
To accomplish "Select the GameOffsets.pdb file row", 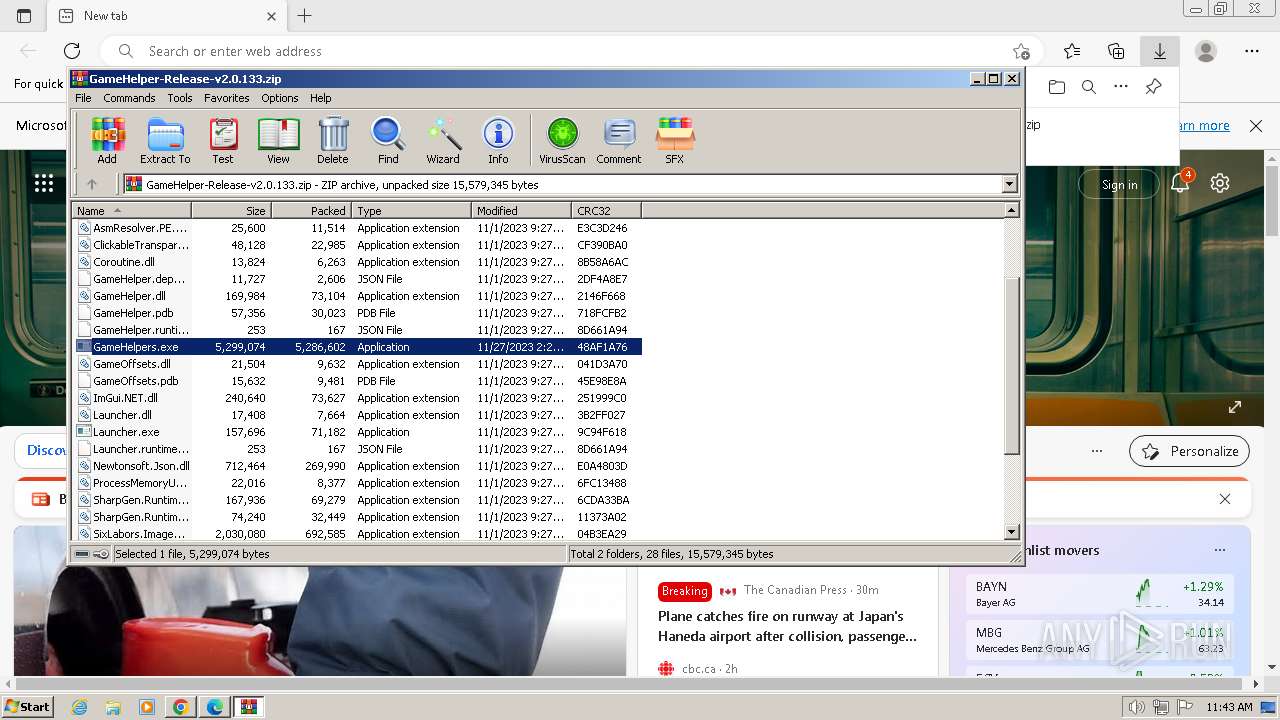I will click(359, 381).
